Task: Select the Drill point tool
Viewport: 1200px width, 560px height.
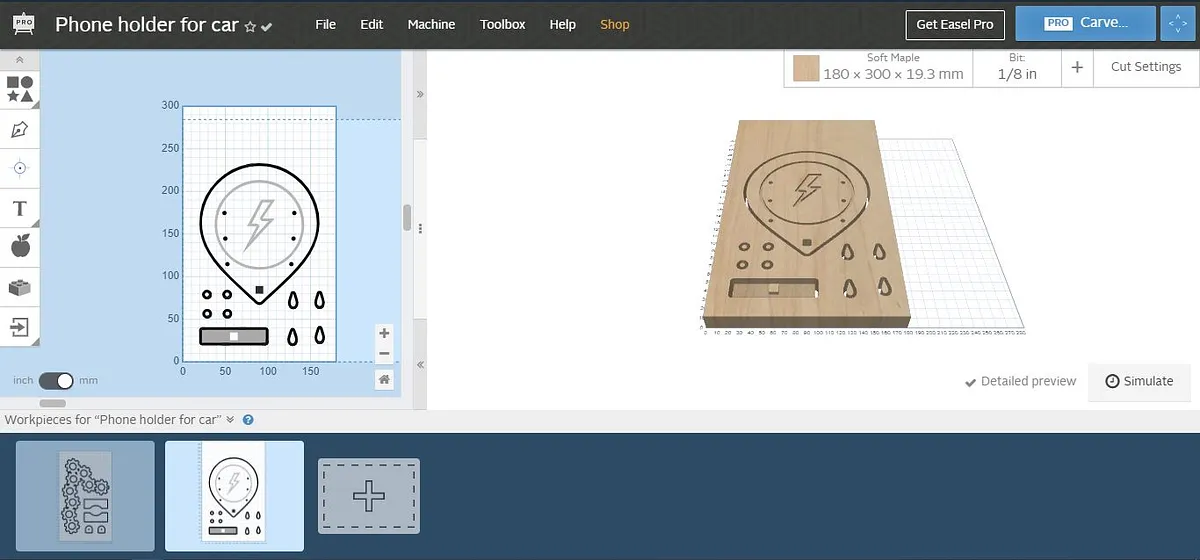Action: tap(19, 168)
